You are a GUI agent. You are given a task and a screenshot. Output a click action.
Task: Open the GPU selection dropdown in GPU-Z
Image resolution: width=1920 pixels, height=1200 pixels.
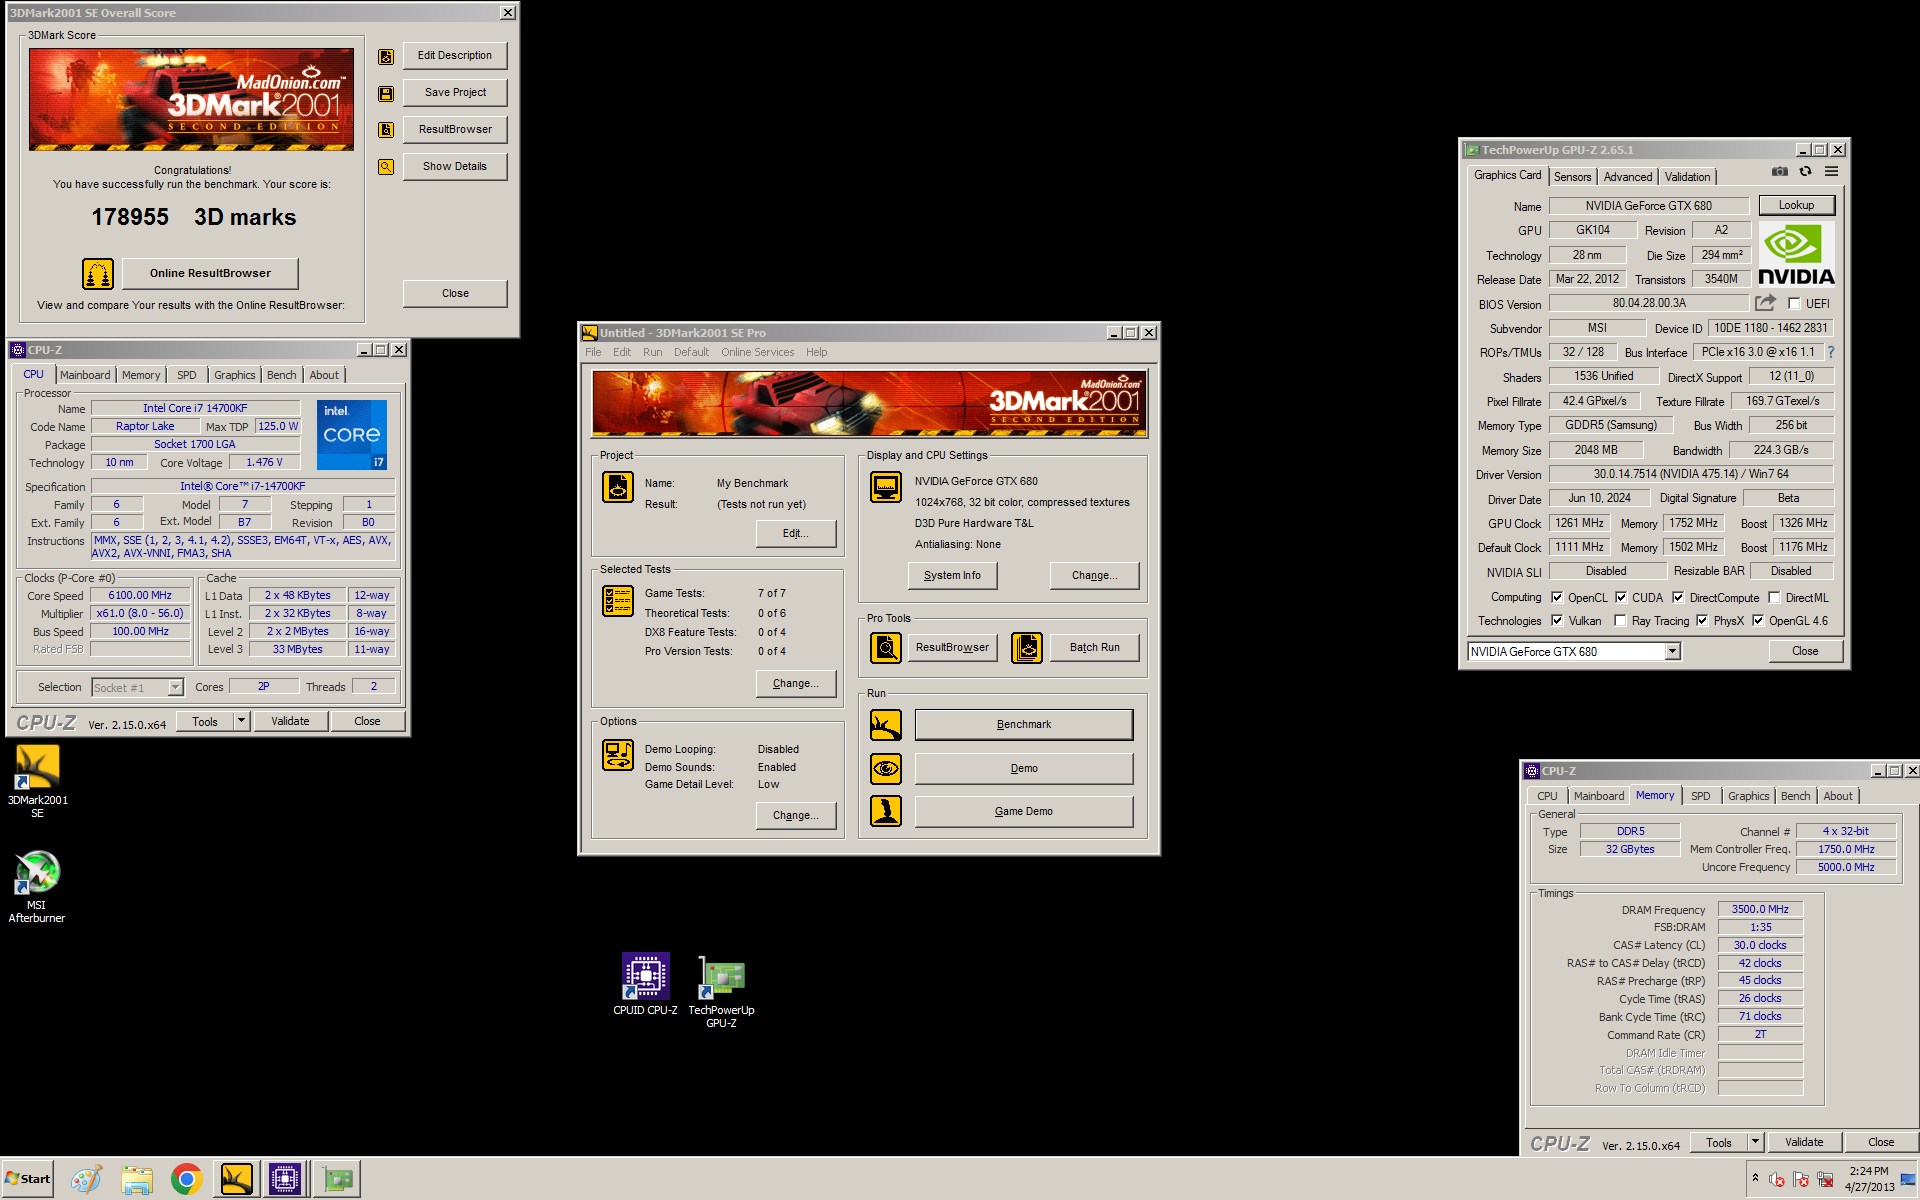click(x=1672, y=652)
